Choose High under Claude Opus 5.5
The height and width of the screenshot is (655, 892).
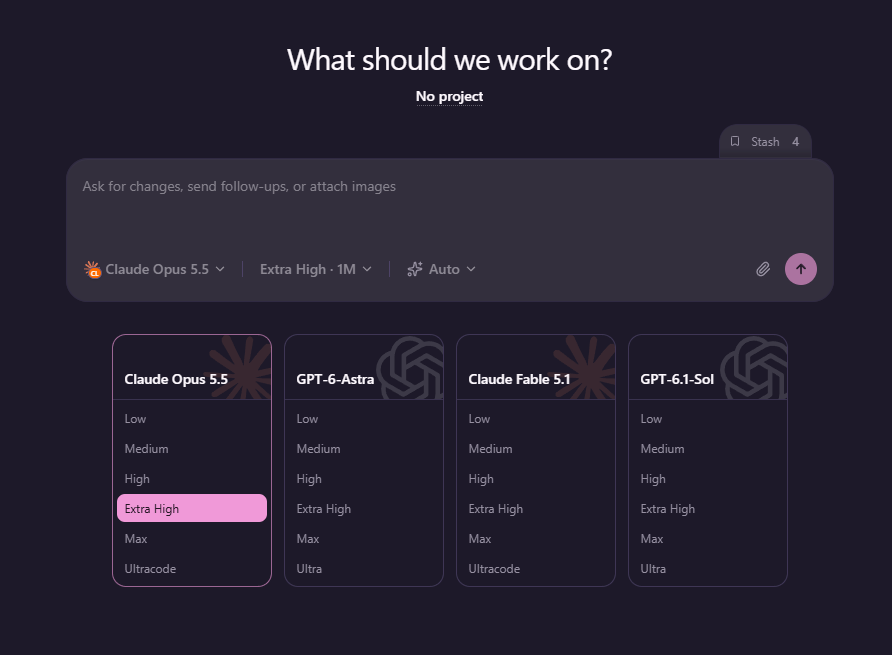click(x=192, y=479)
